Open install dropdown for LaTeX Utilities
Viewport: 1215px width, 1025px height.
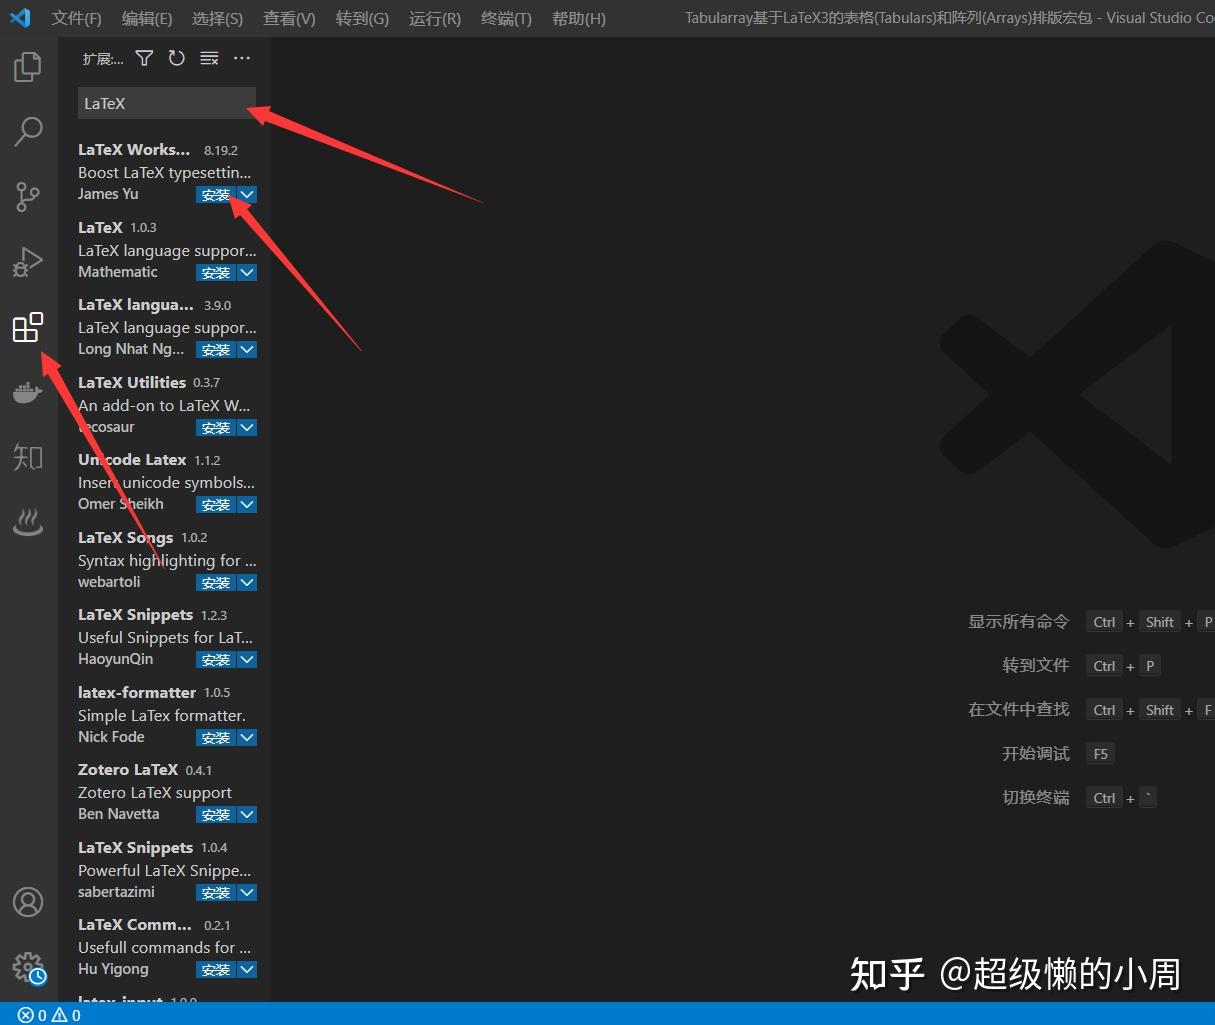click(x=246, y=427)
